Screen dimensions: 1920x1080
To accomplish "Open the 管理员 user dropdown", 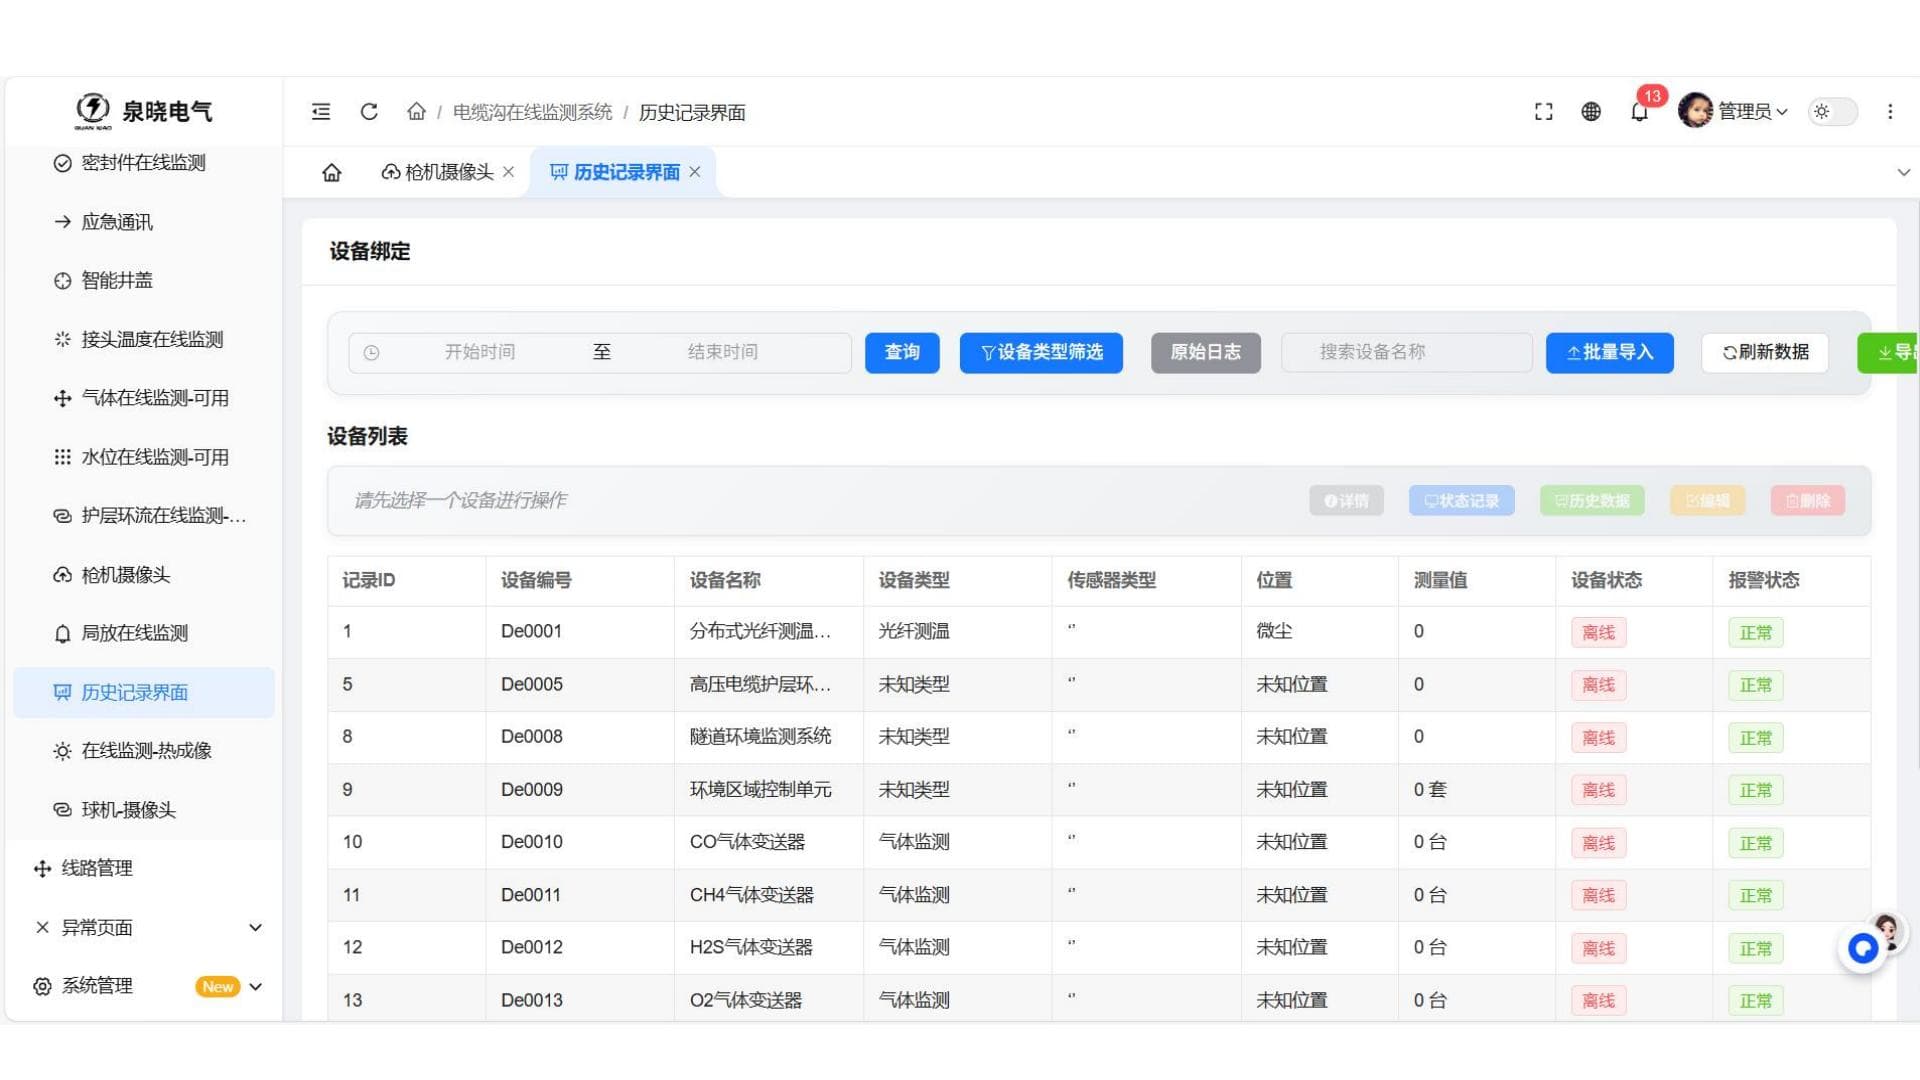I will pyautogui.click(x=1734, y=111).
